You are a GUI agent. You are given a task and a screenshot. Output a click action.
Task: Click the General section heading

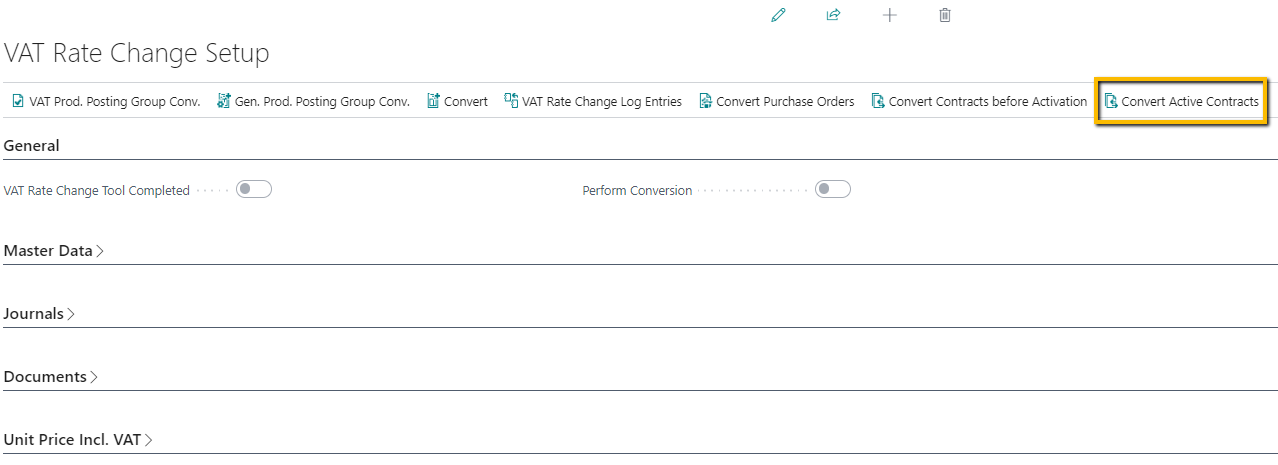click(x=32, y=146)
